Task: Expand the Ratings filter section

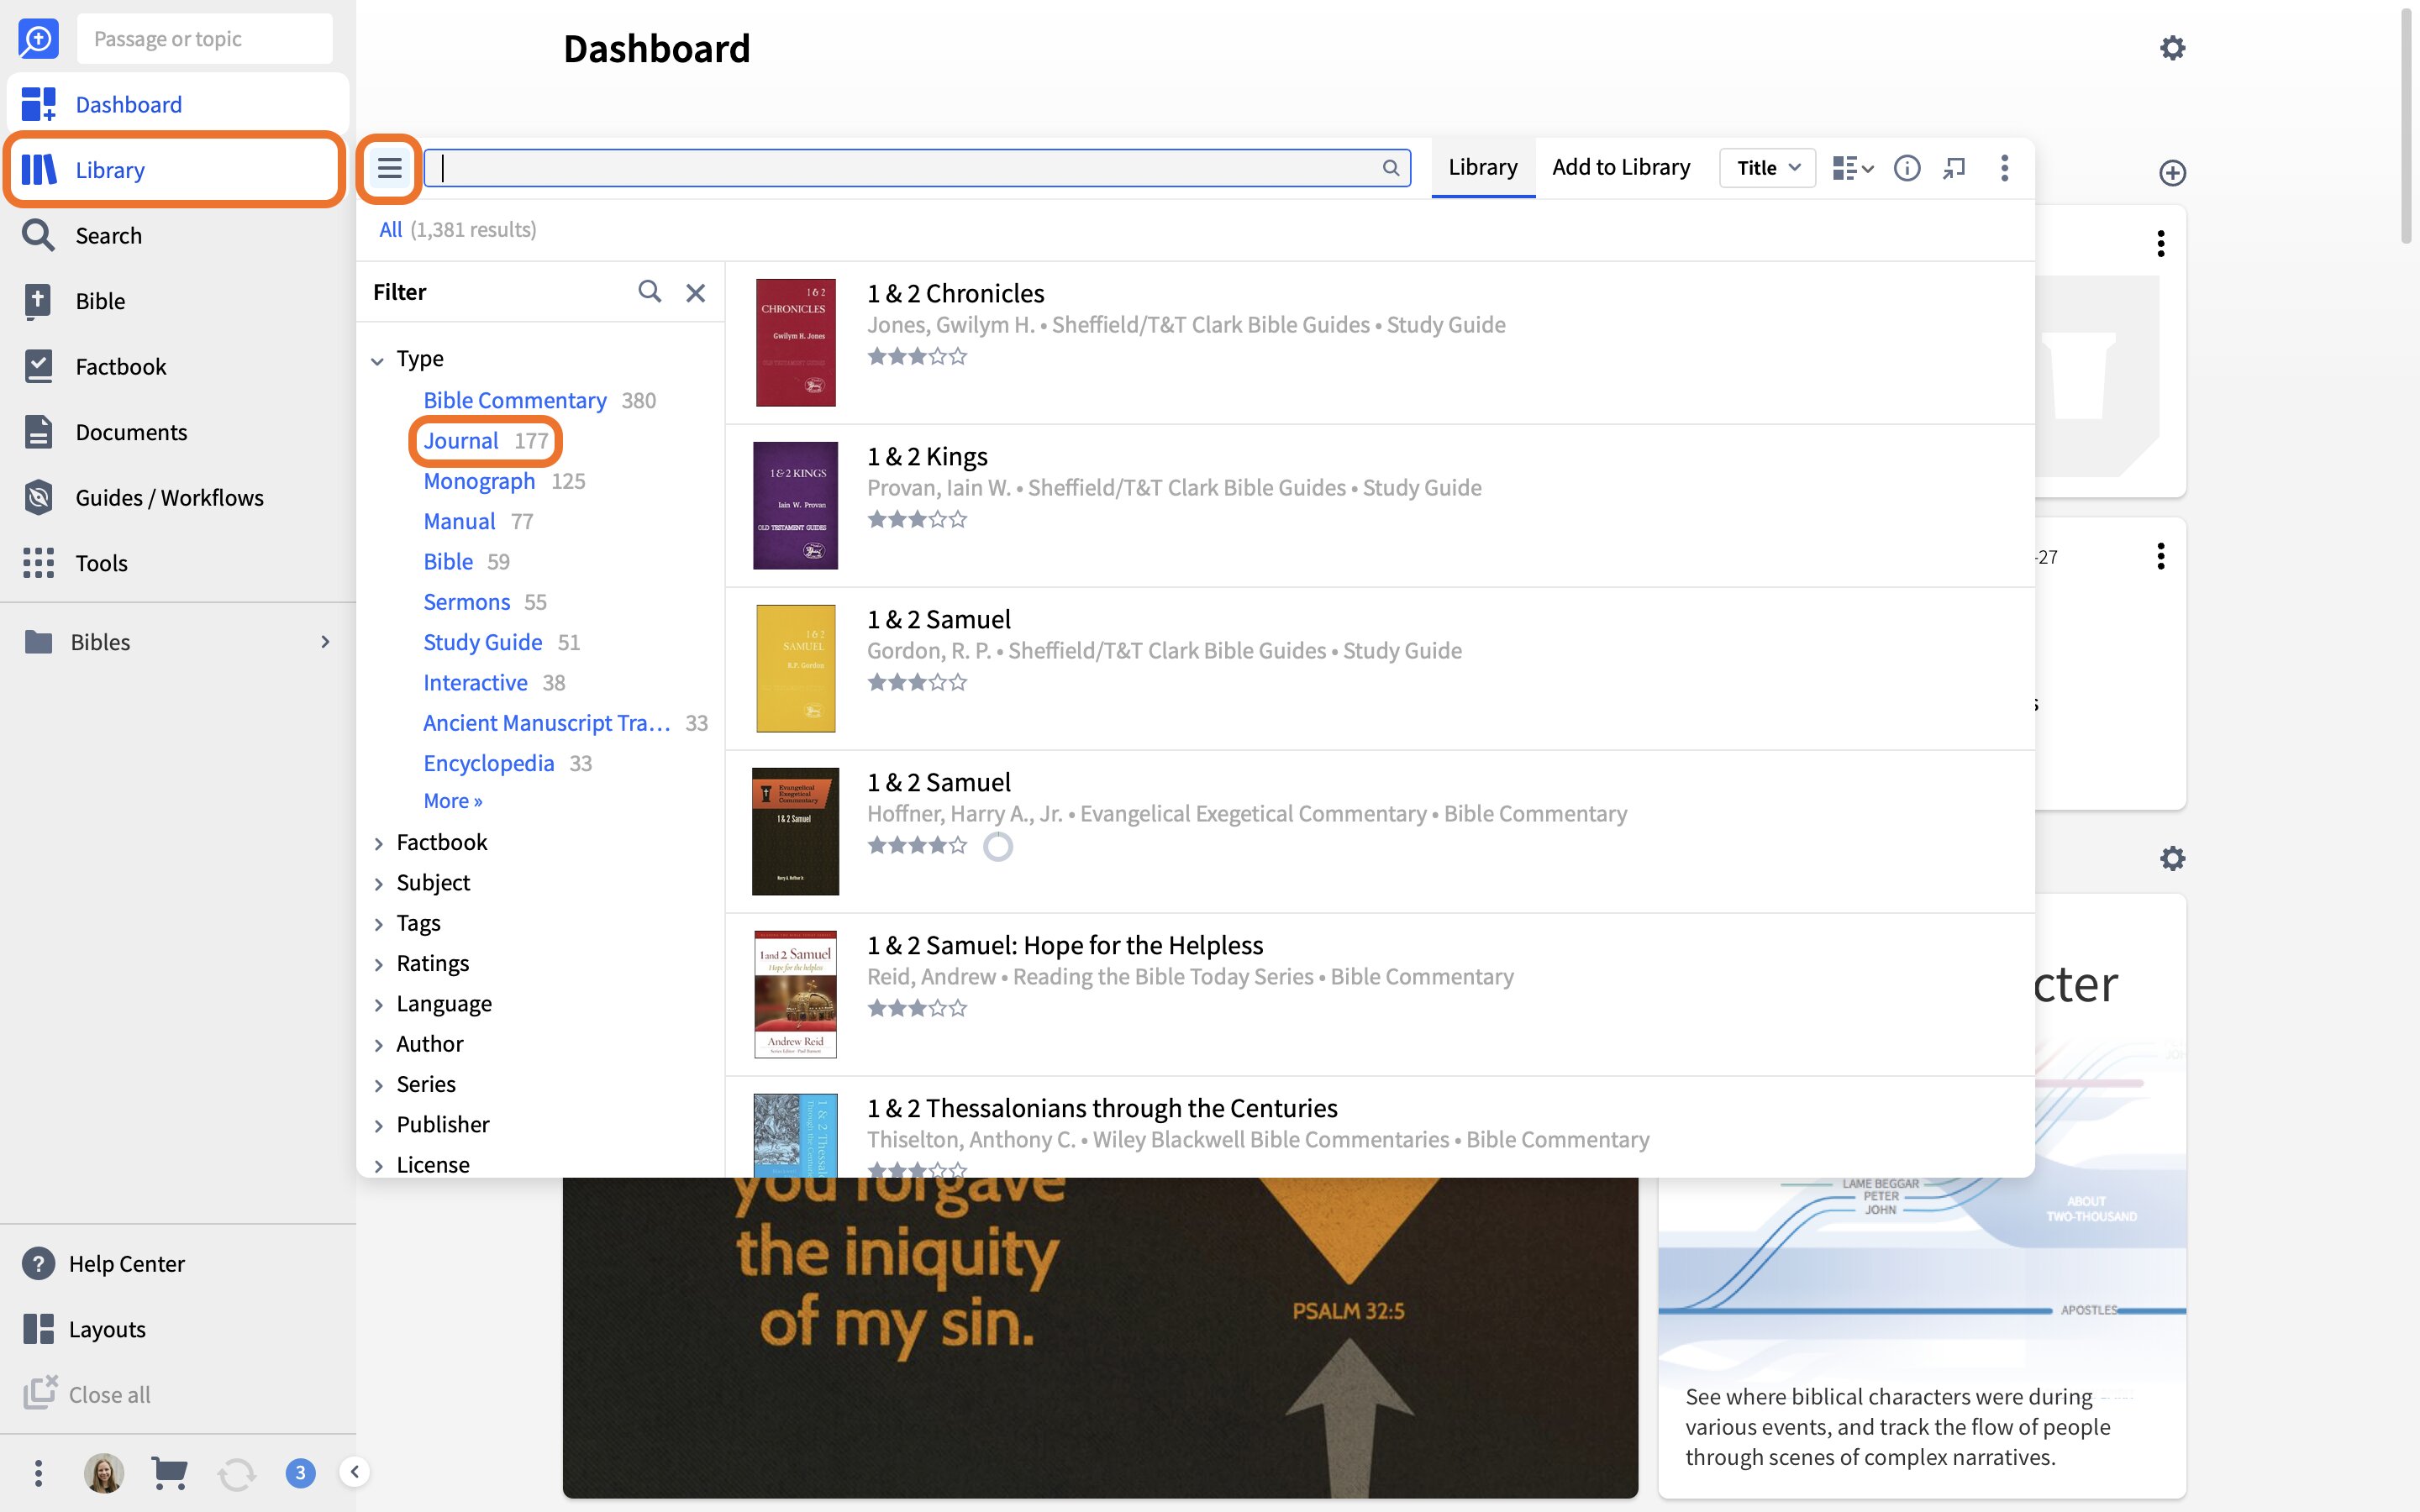Action: [x=378, y=964]
